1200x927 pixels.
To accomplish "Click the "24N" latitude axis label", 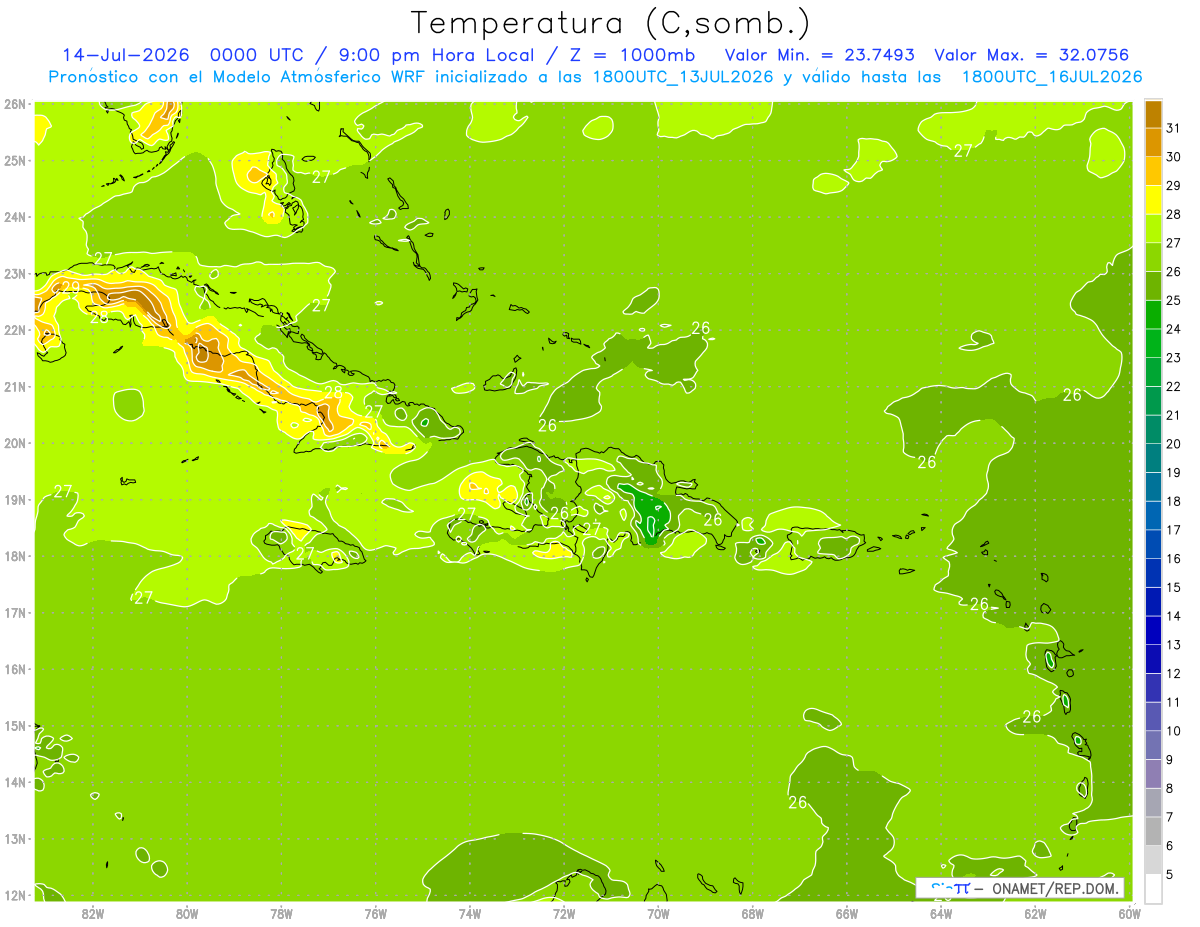I will pyautogui.click(x=15, y=217).
